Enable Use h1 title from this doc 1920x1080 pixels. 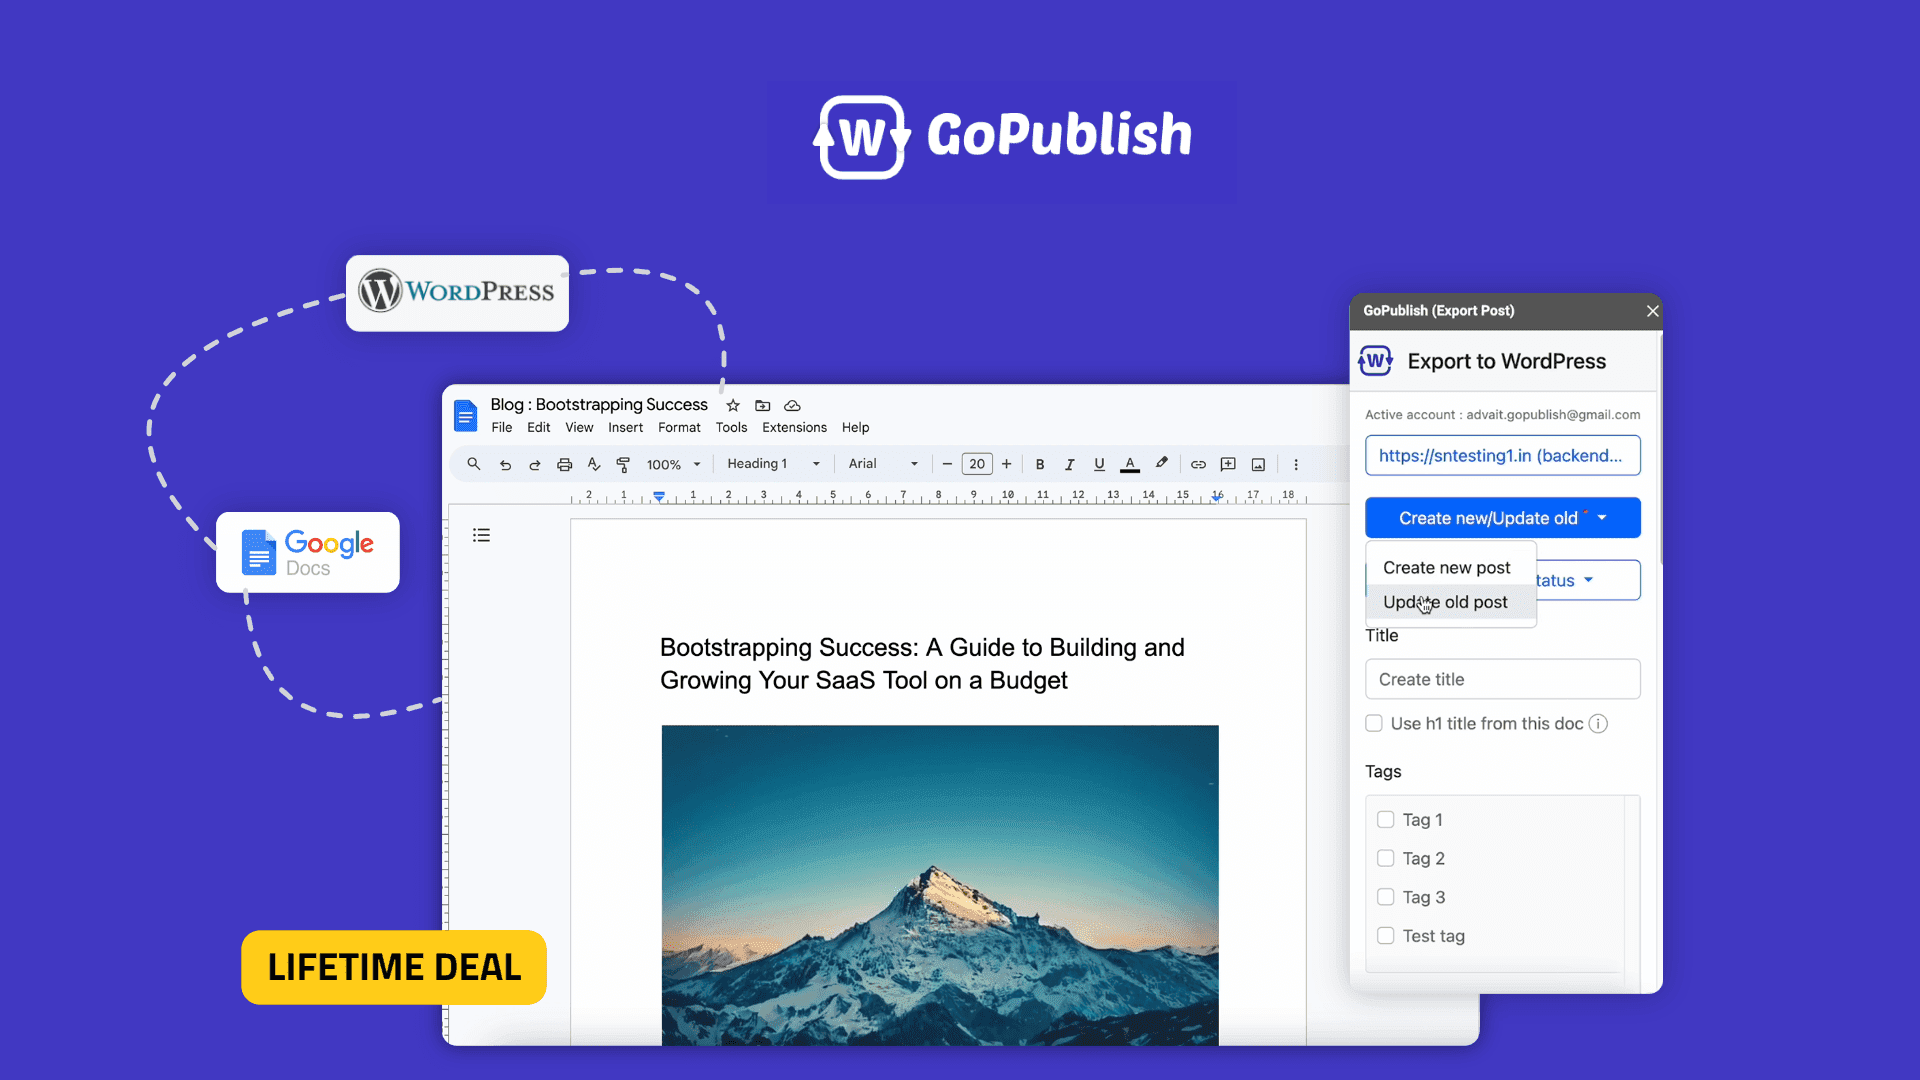coord(1374,723)
